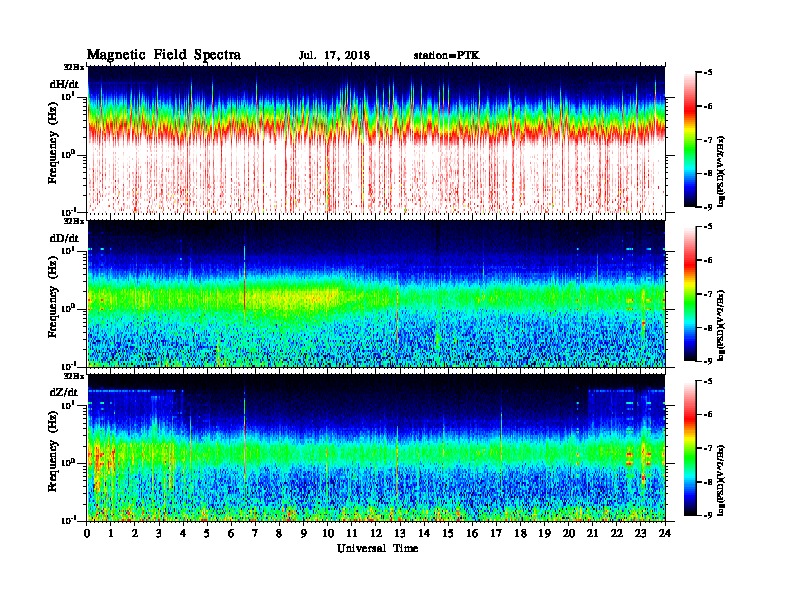The image size is (792, 612).
Task: Click the 'station=PTK' label
Action: pos(447,55)
